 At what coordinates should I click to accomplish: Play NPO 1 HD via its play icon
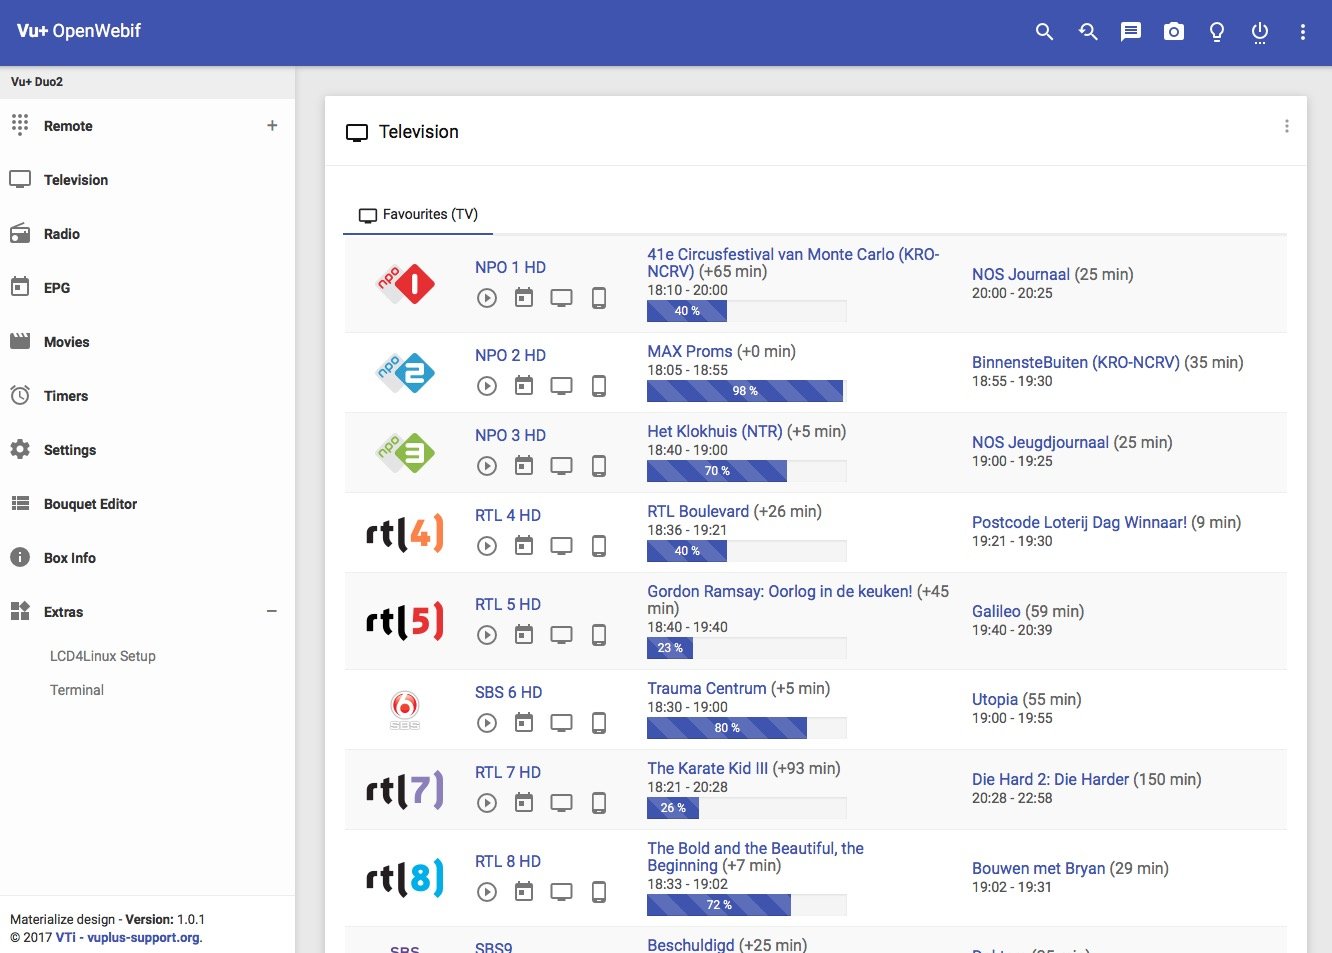click(x=487, y=297)
